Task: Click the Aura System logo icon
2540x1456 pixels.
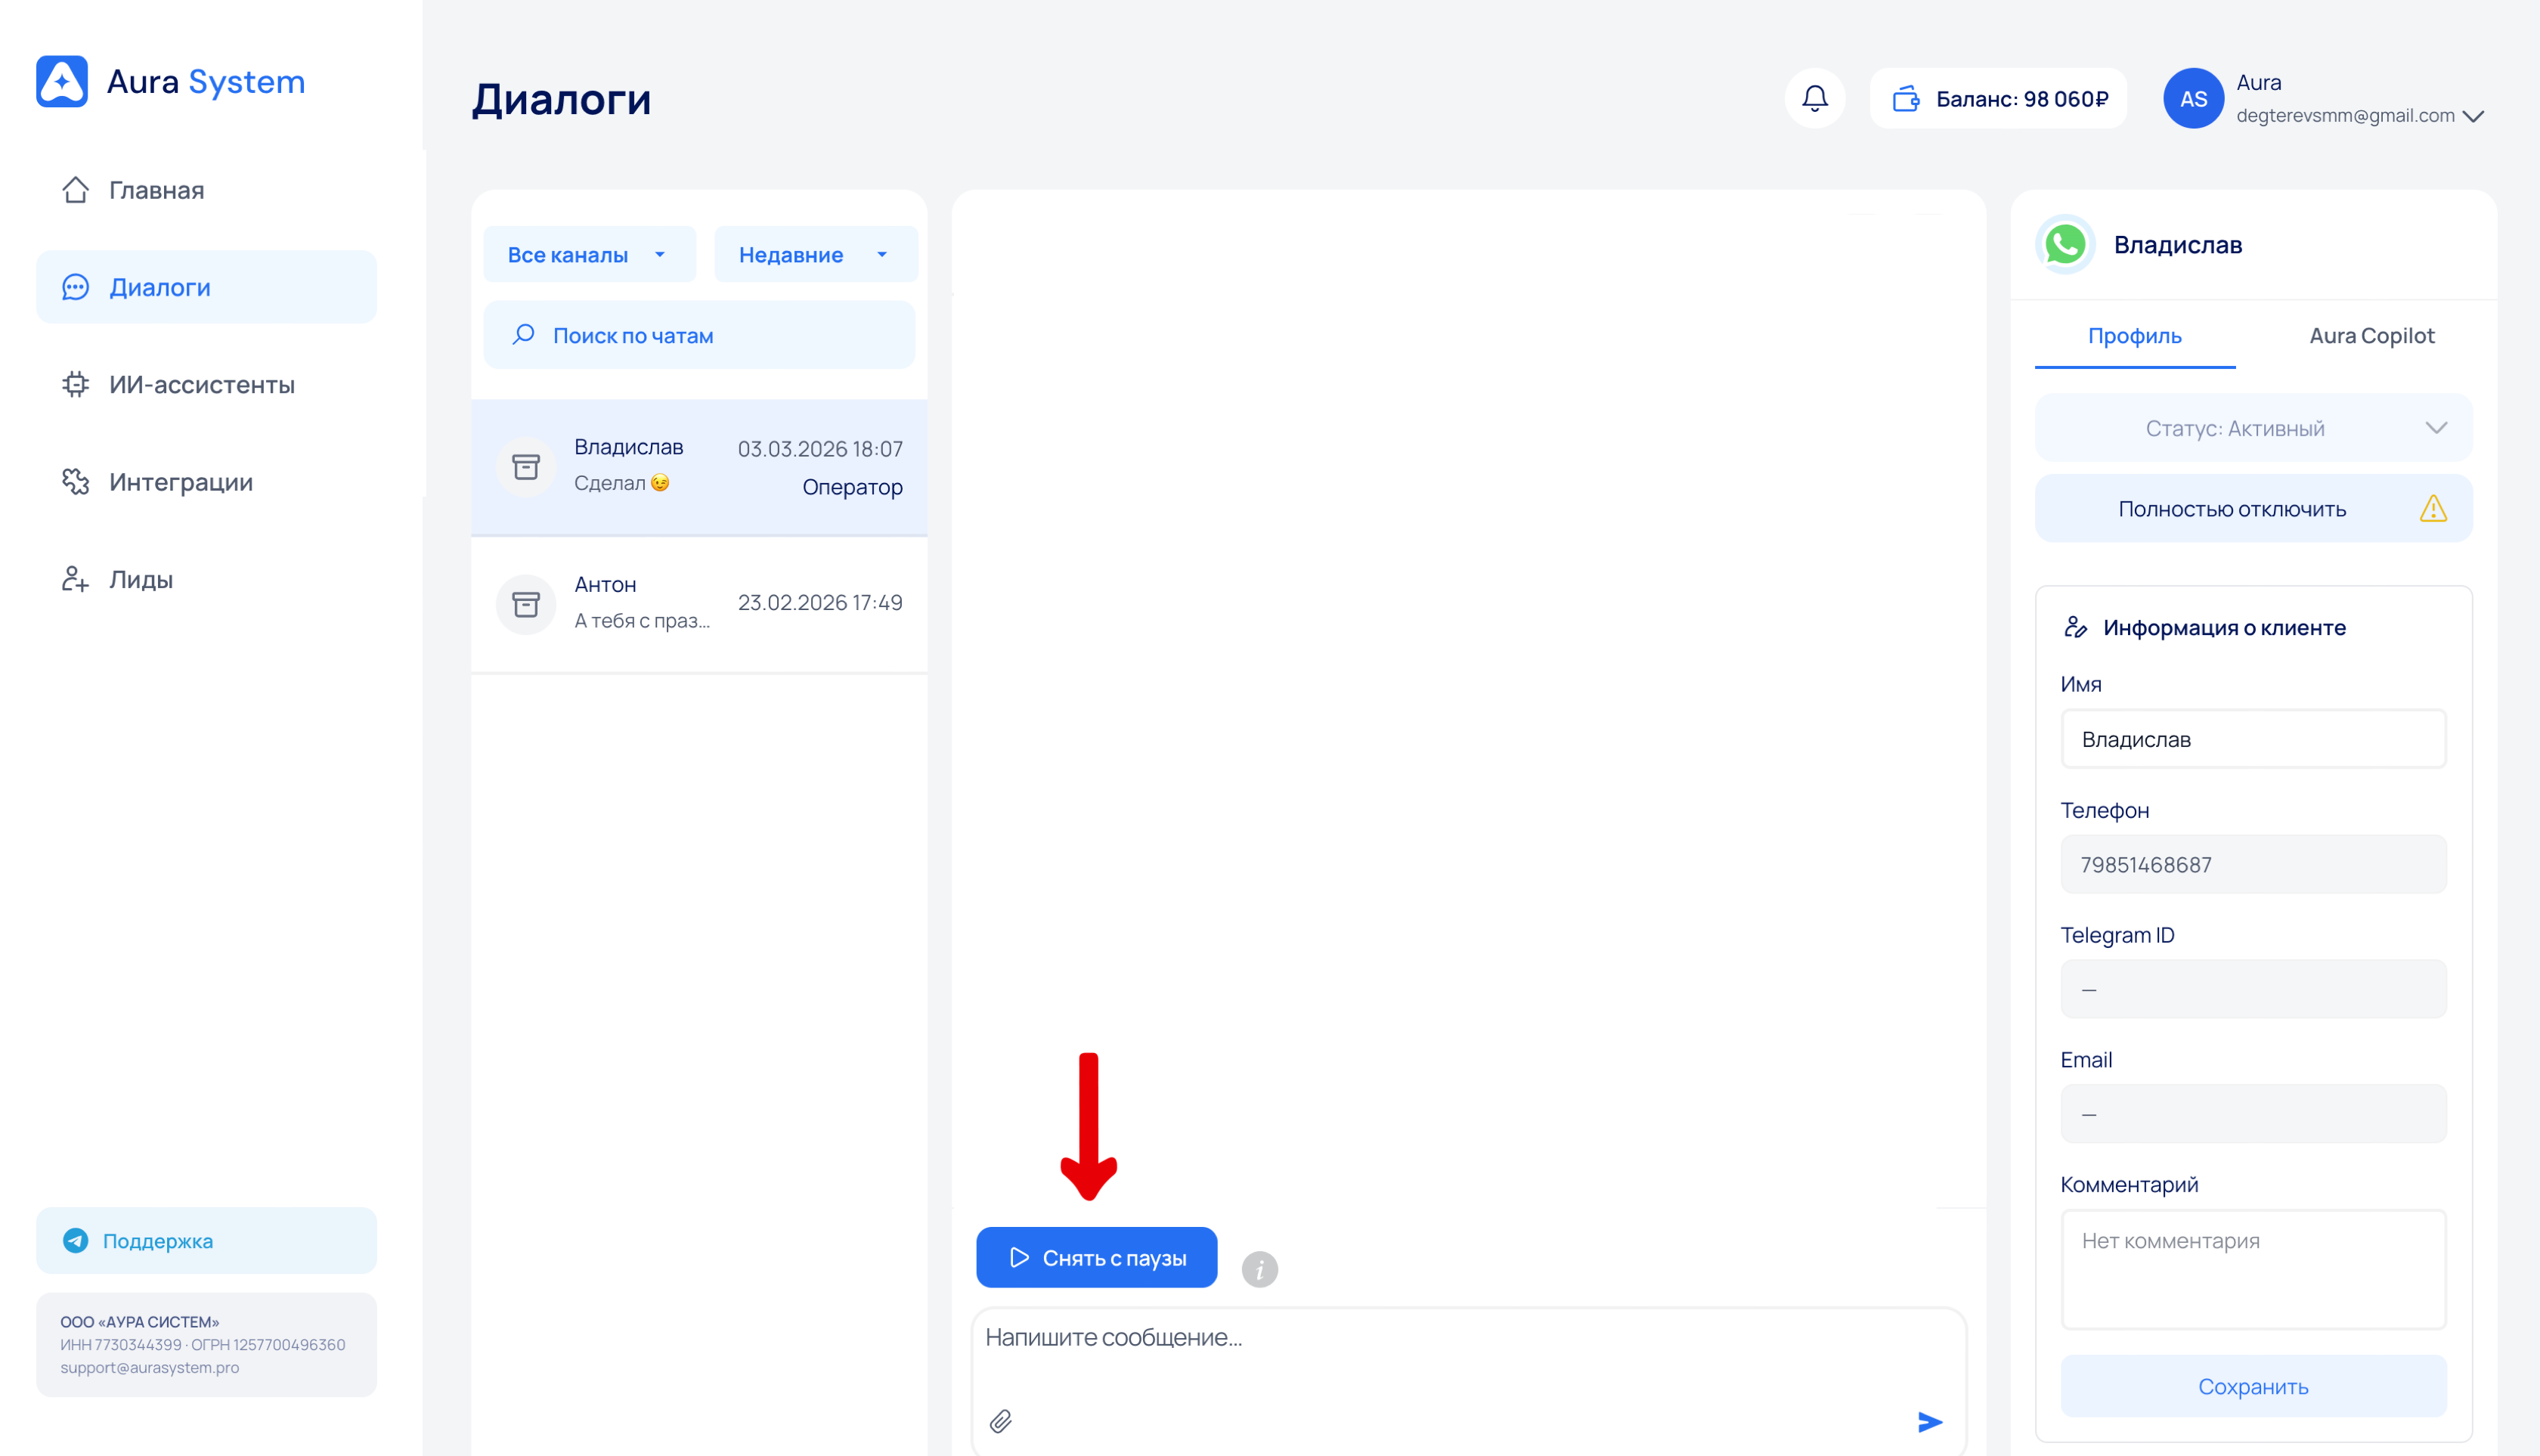Action: pos(62,81)
